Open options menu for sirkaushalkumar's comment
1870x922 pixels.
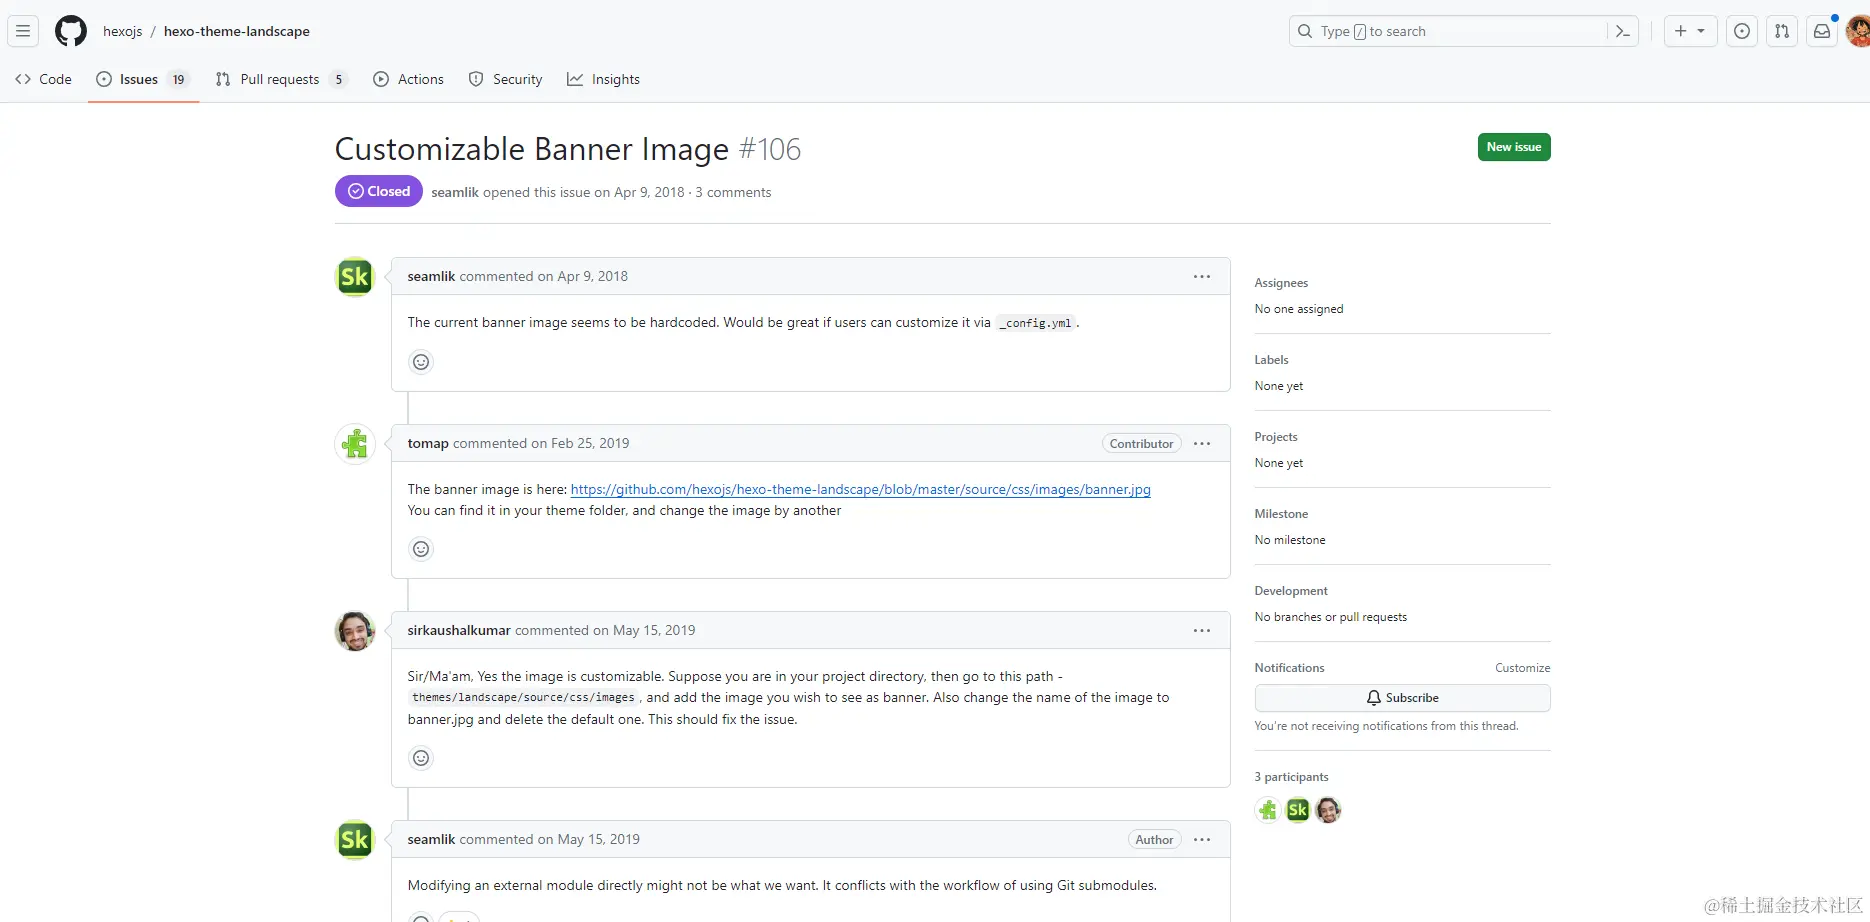click(1202, 630)
